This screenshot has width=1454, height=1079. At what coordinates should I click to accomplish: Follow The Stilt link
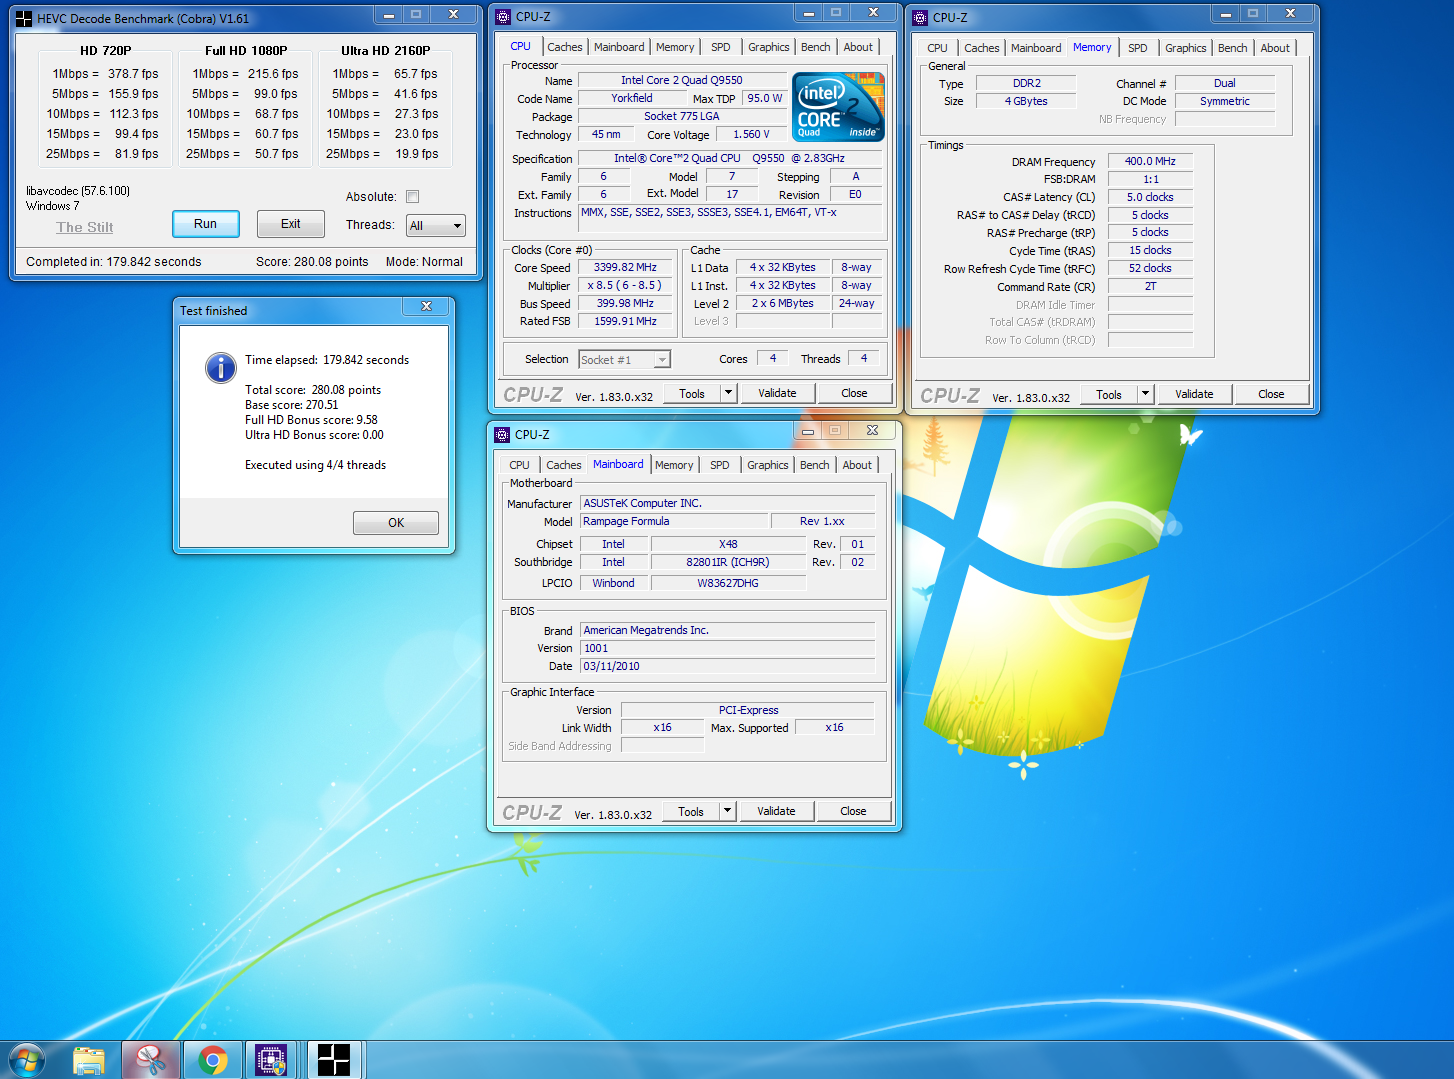coord(85,227)
